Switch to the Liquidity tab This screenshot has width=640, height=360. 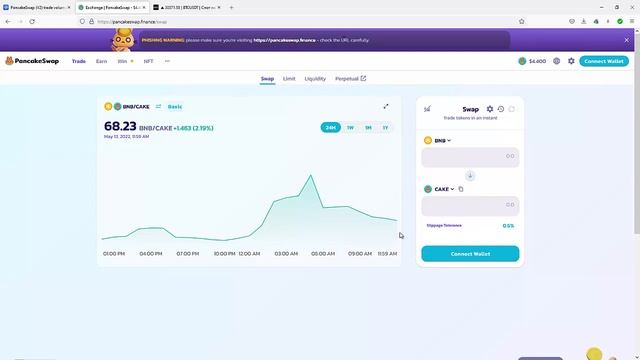coord(315,79)
